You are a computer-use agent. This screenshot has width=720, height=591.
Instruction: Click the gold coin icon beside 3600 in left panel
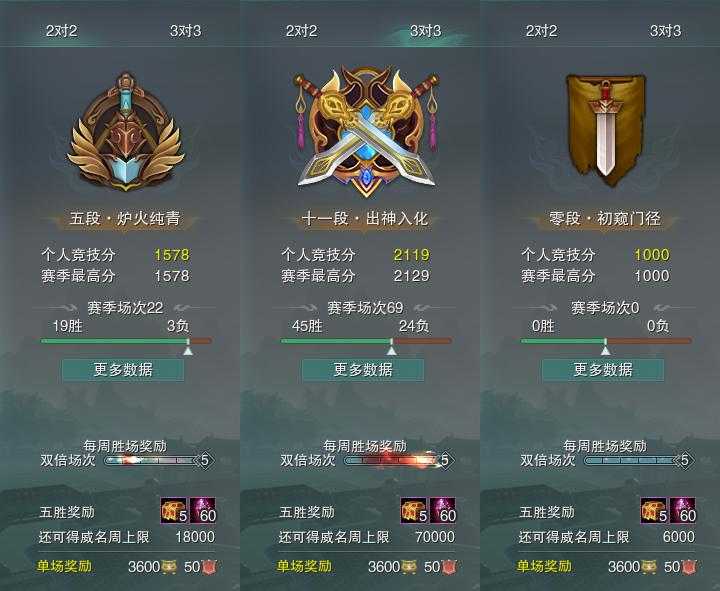tap(169, 567)
